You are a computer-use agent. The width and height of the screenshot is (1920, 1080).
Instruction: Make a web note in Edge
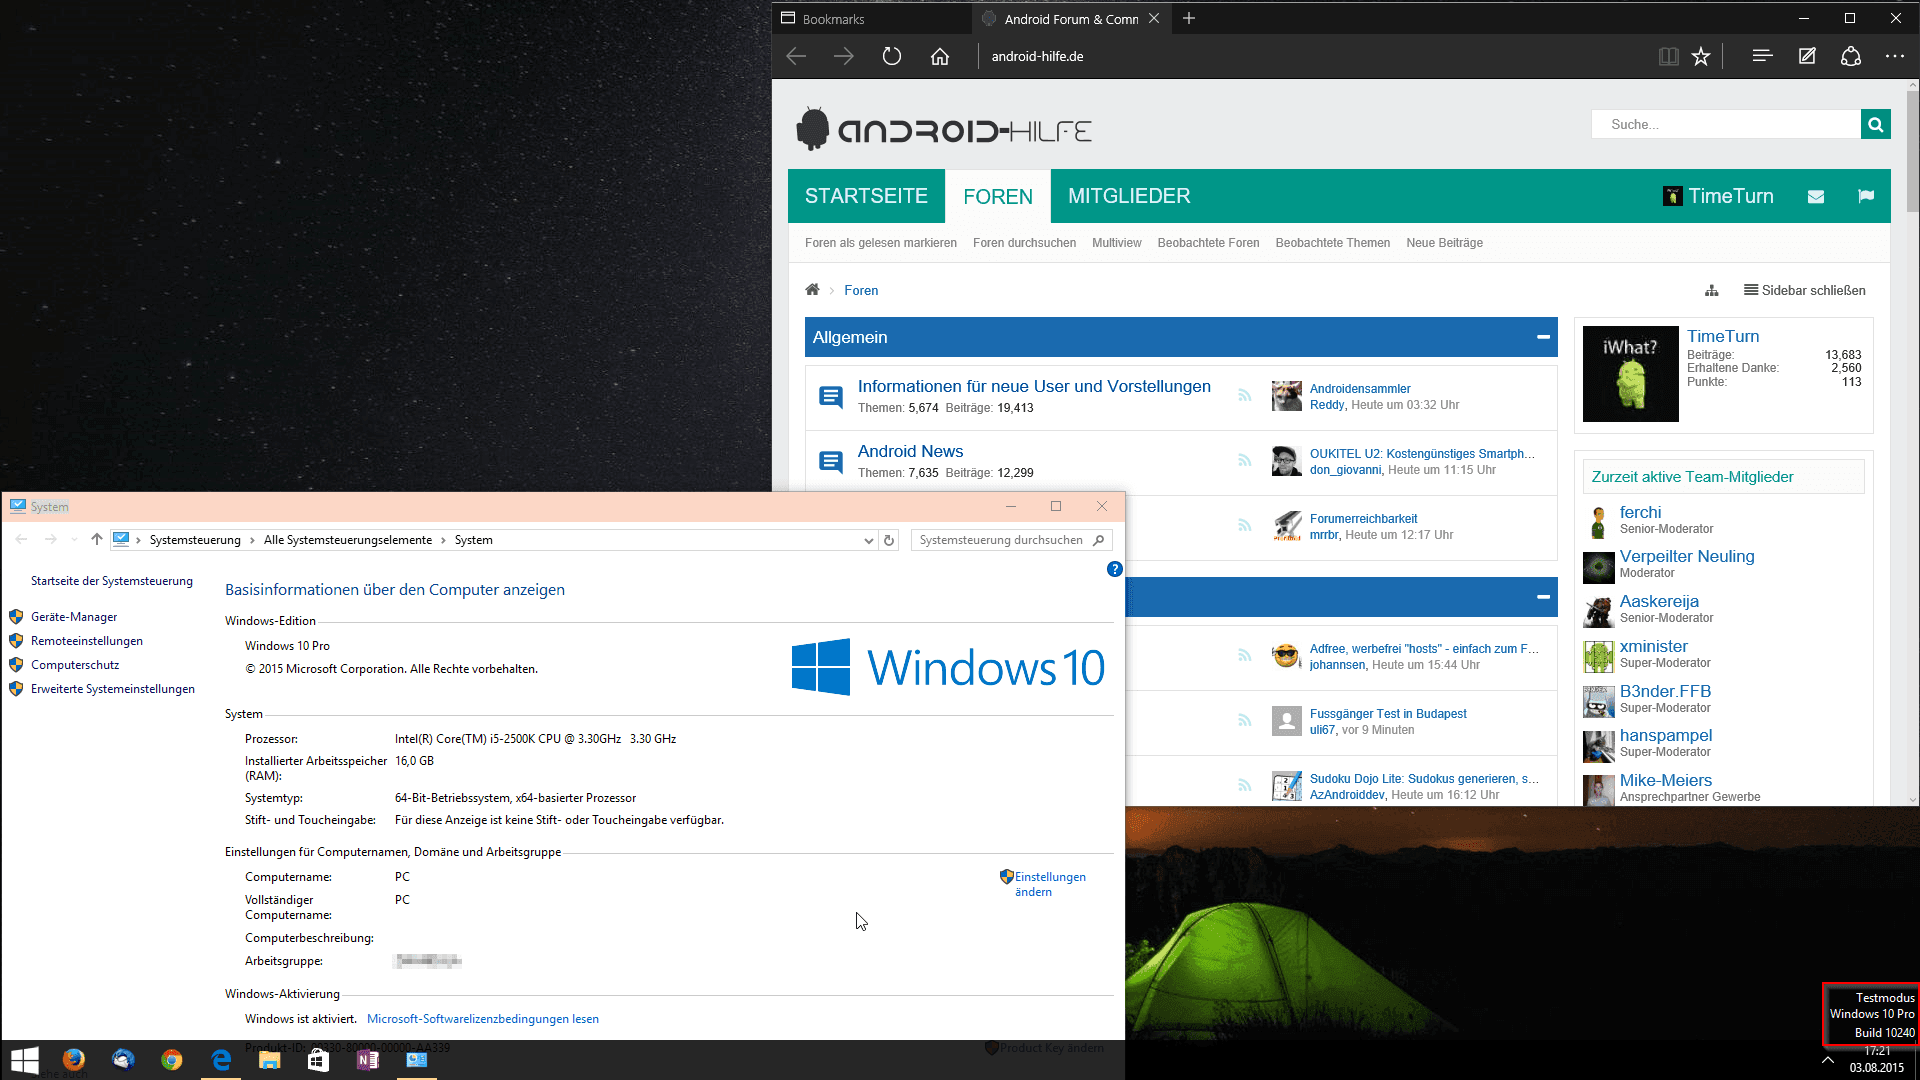[x=1807, y=56]
